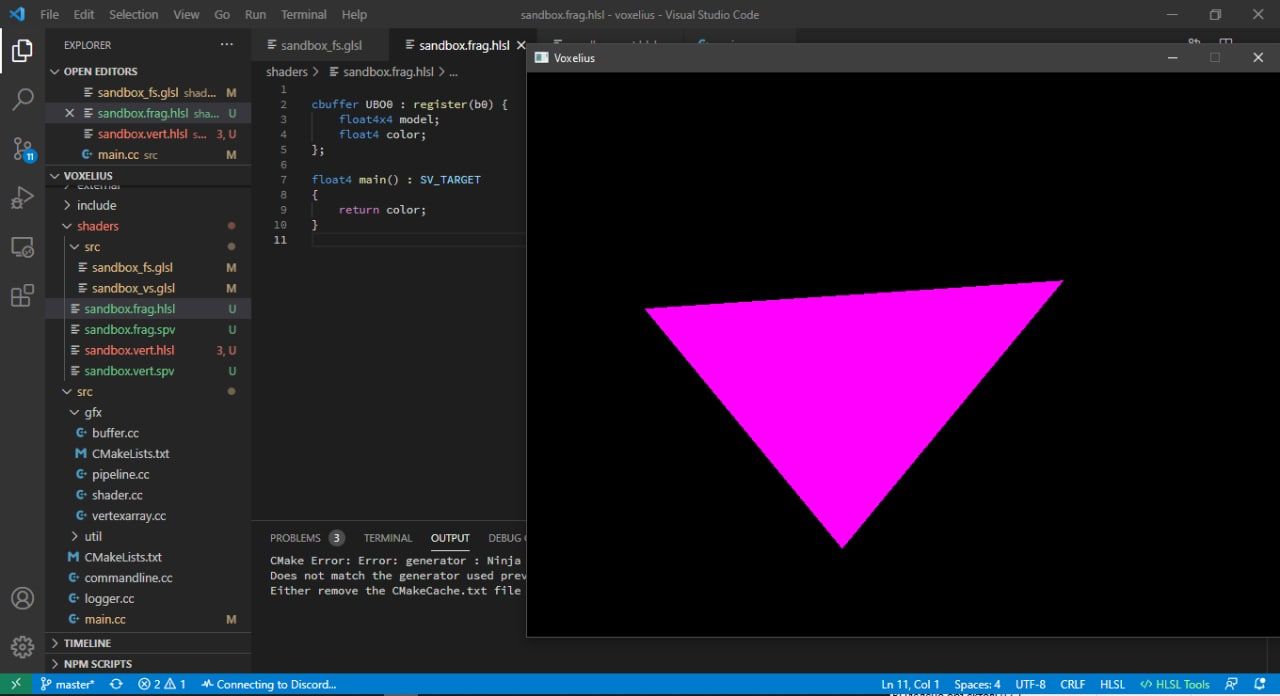This screenshot has width=1280, height=696.
Task: Switch to the Problems panel tab
Action: click(307, 538)
